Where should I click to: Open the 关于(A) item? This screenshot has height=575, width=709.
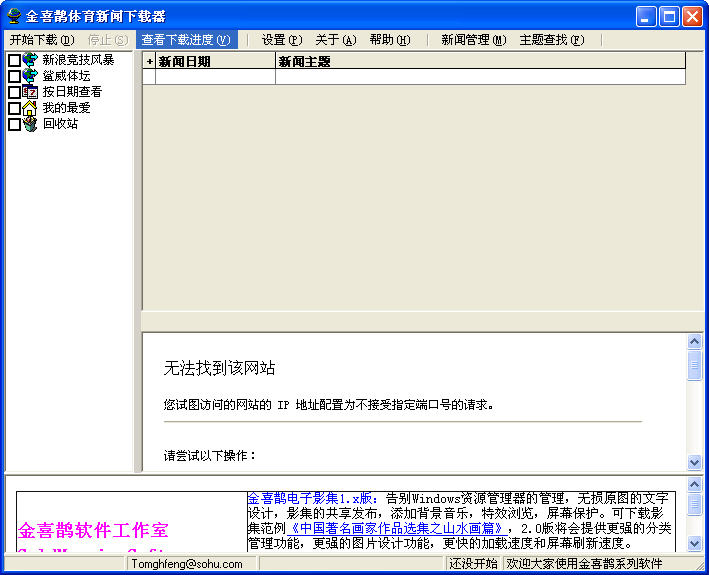[x=336, y=40]
